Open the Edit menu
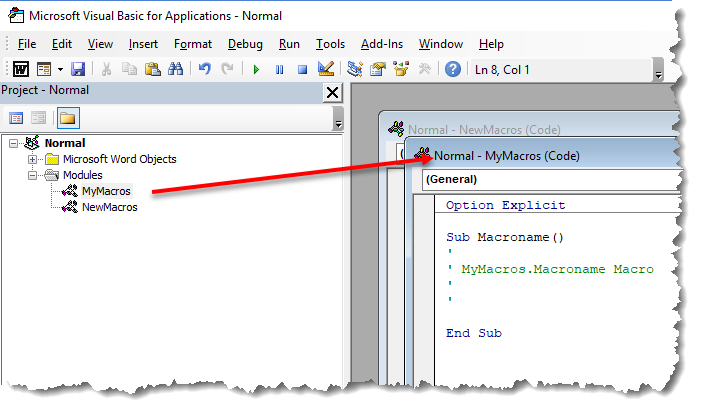701x410 pixels. (62, 44)
